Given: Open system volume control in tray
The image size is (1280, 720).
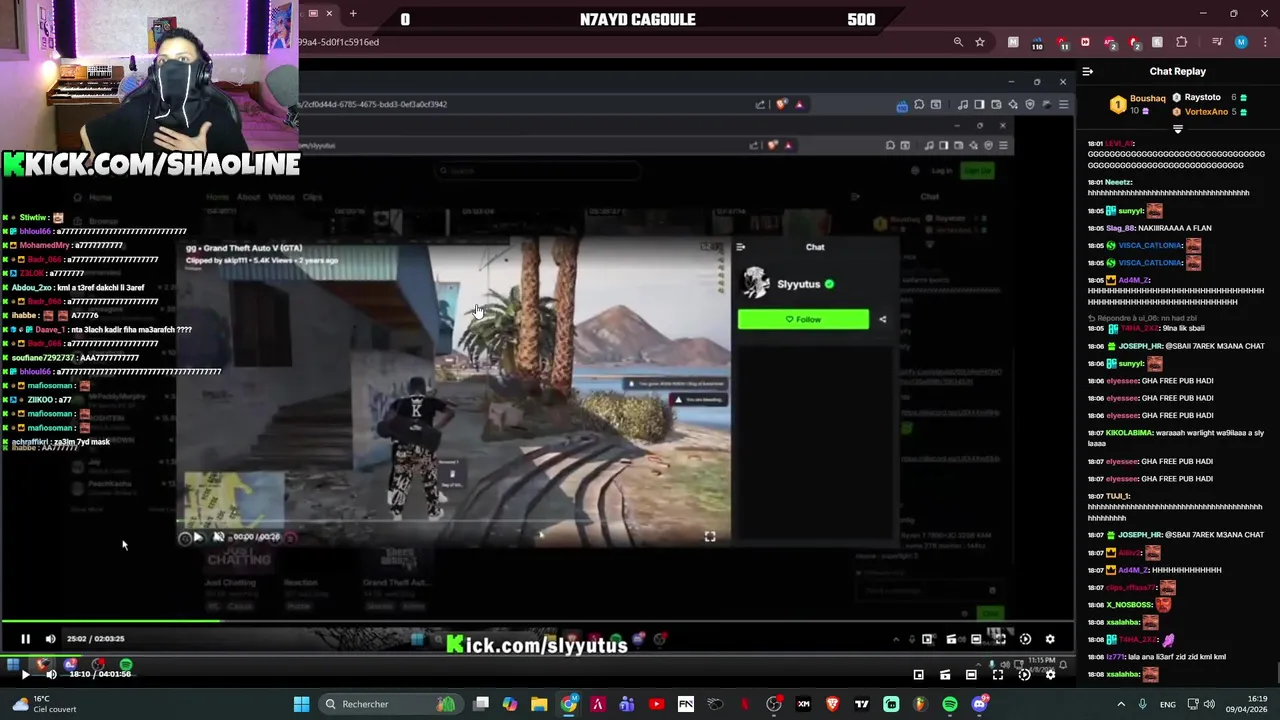Looking at the screenshot, I should click(x=1209, y=704).
